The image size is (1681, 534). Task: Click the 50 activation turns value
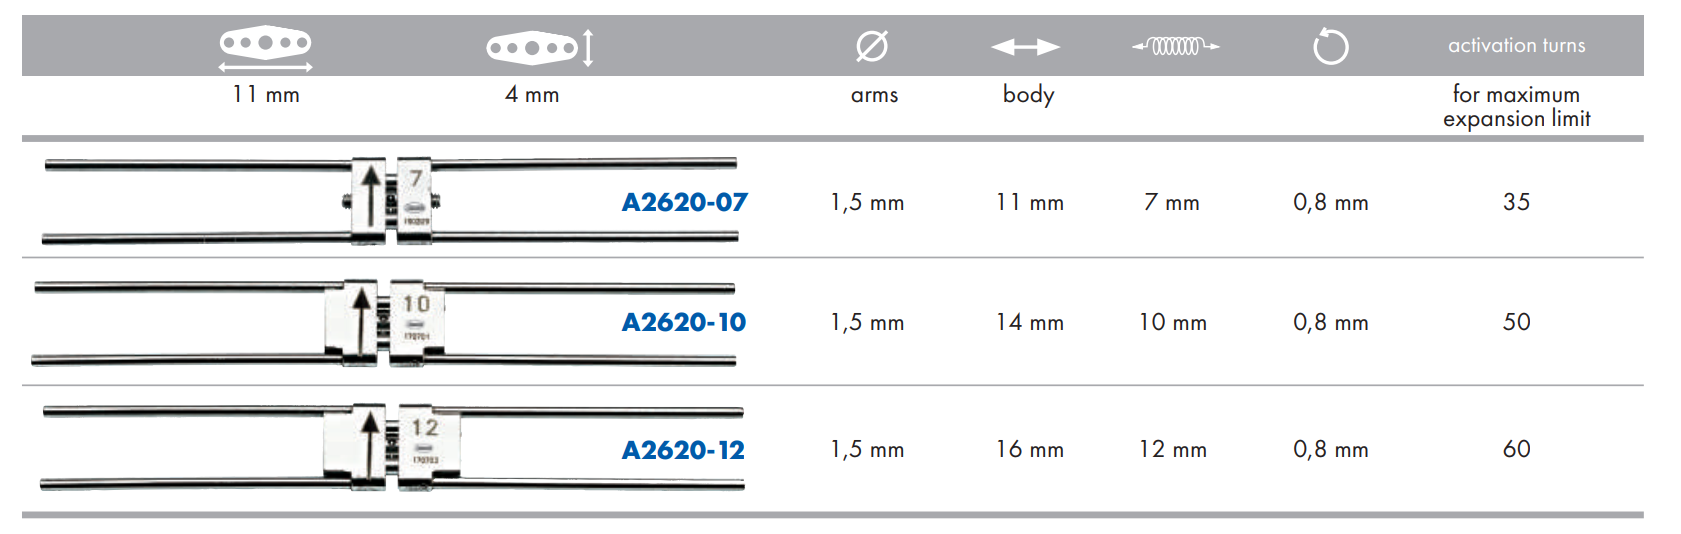[x=1516, y=322]
